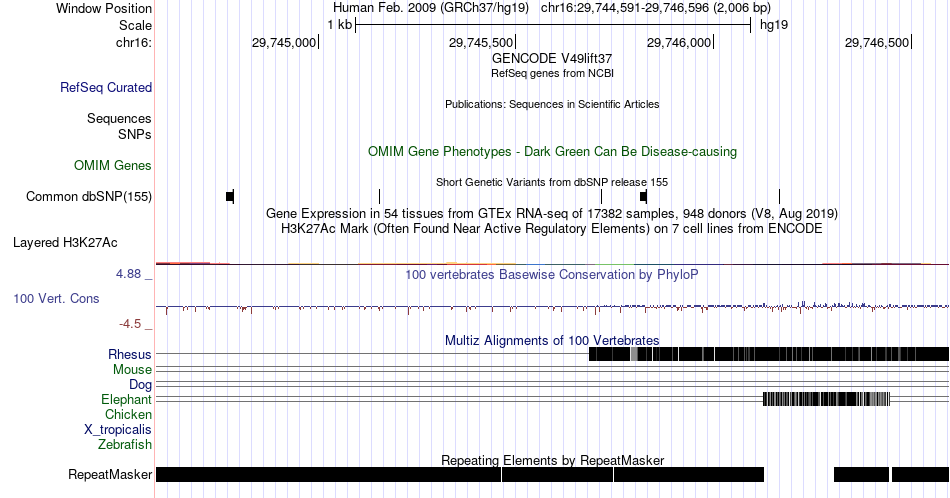Click the Elephant alignment block
Image resolution: width=950 pixels, height=498 pixels.
click(826, 399)
